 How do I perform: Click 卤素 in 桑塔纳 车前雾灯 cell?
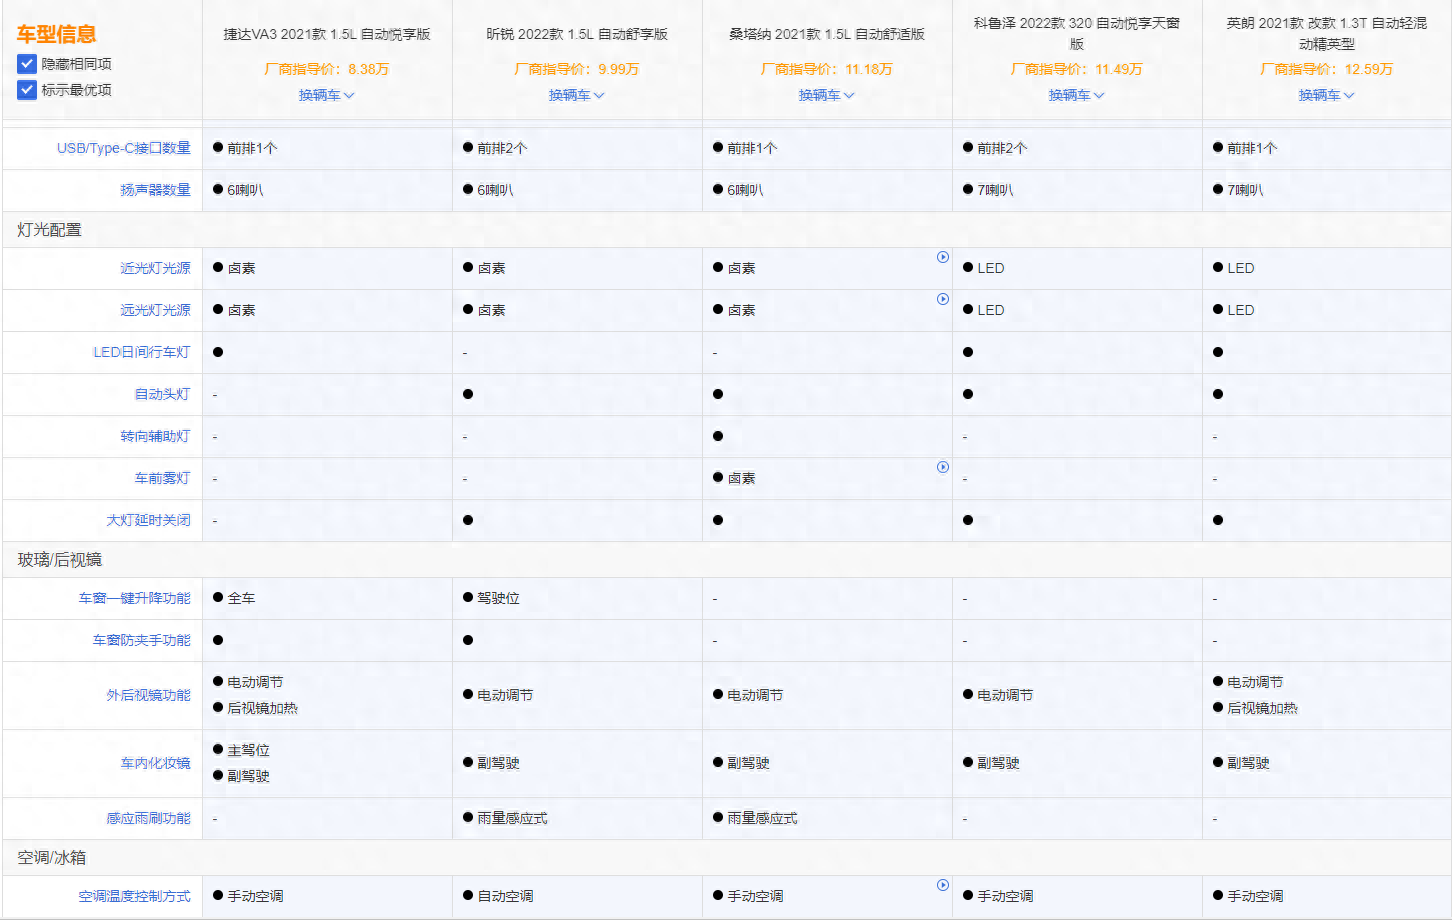pyautogui.click(x=741, y=478)
